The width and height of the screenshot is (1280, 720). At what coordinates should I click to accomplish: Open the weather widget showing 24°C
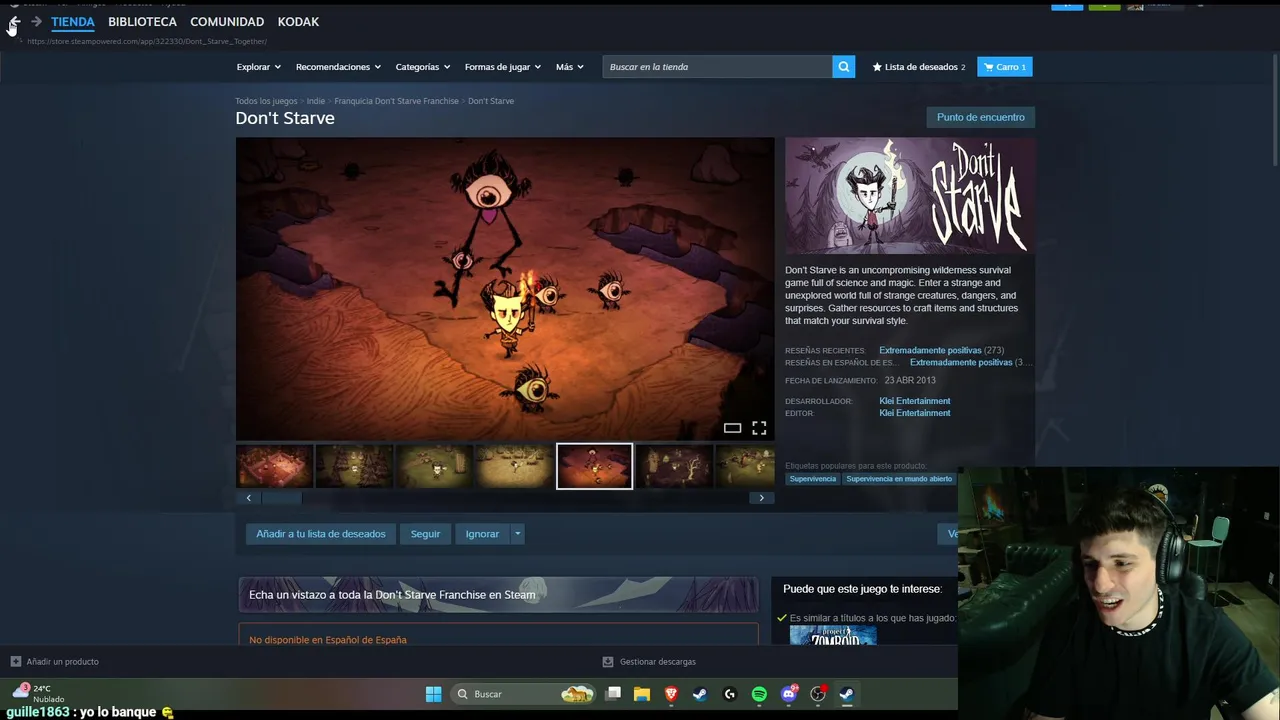[38, 693]
